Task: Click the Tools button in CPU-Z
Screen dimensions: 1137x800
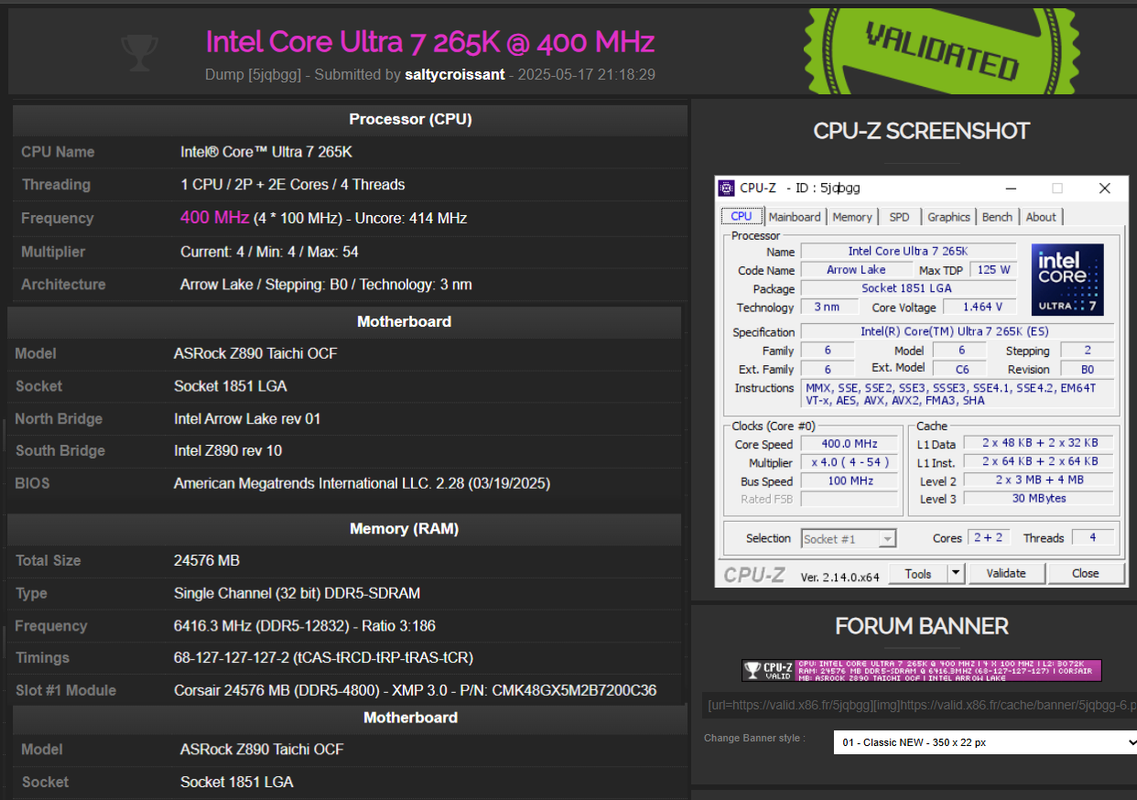Action: coord(918,574)
